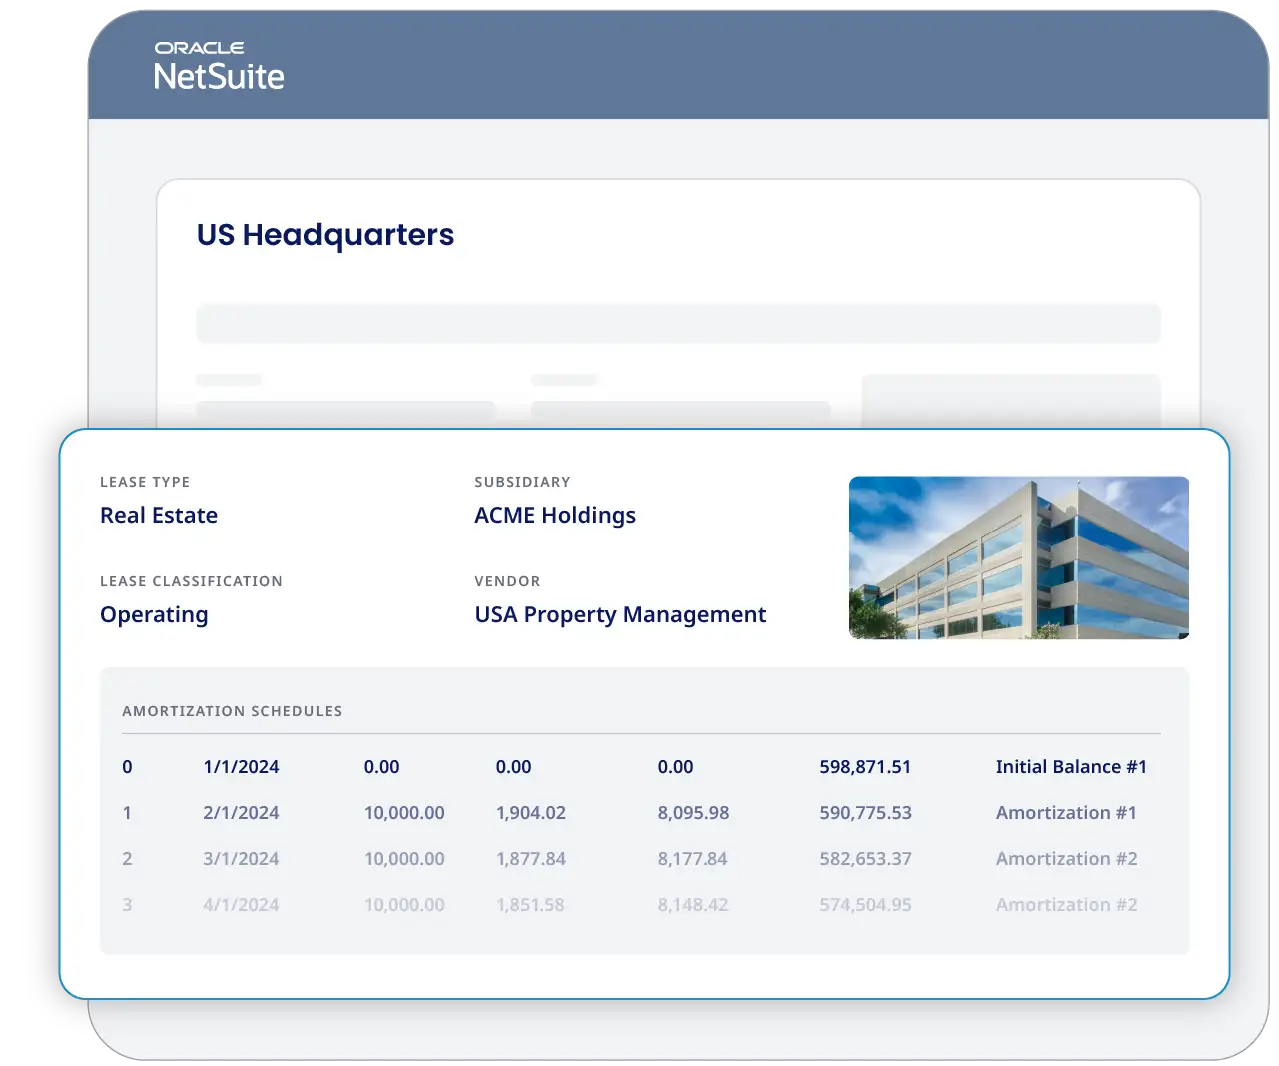
Task: Open the ACME Holdings subsidiary record
Action: pos(555,515)
